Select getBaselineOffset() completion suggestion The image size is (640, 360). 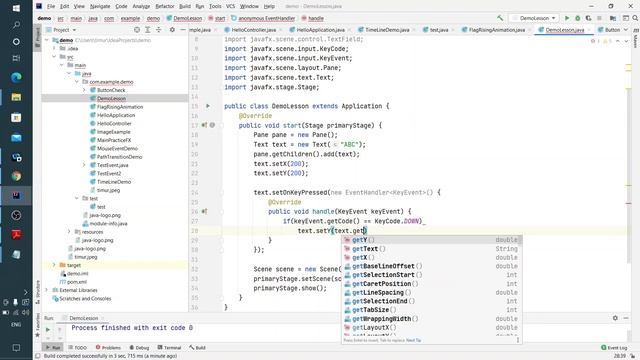tap(431, 266)
